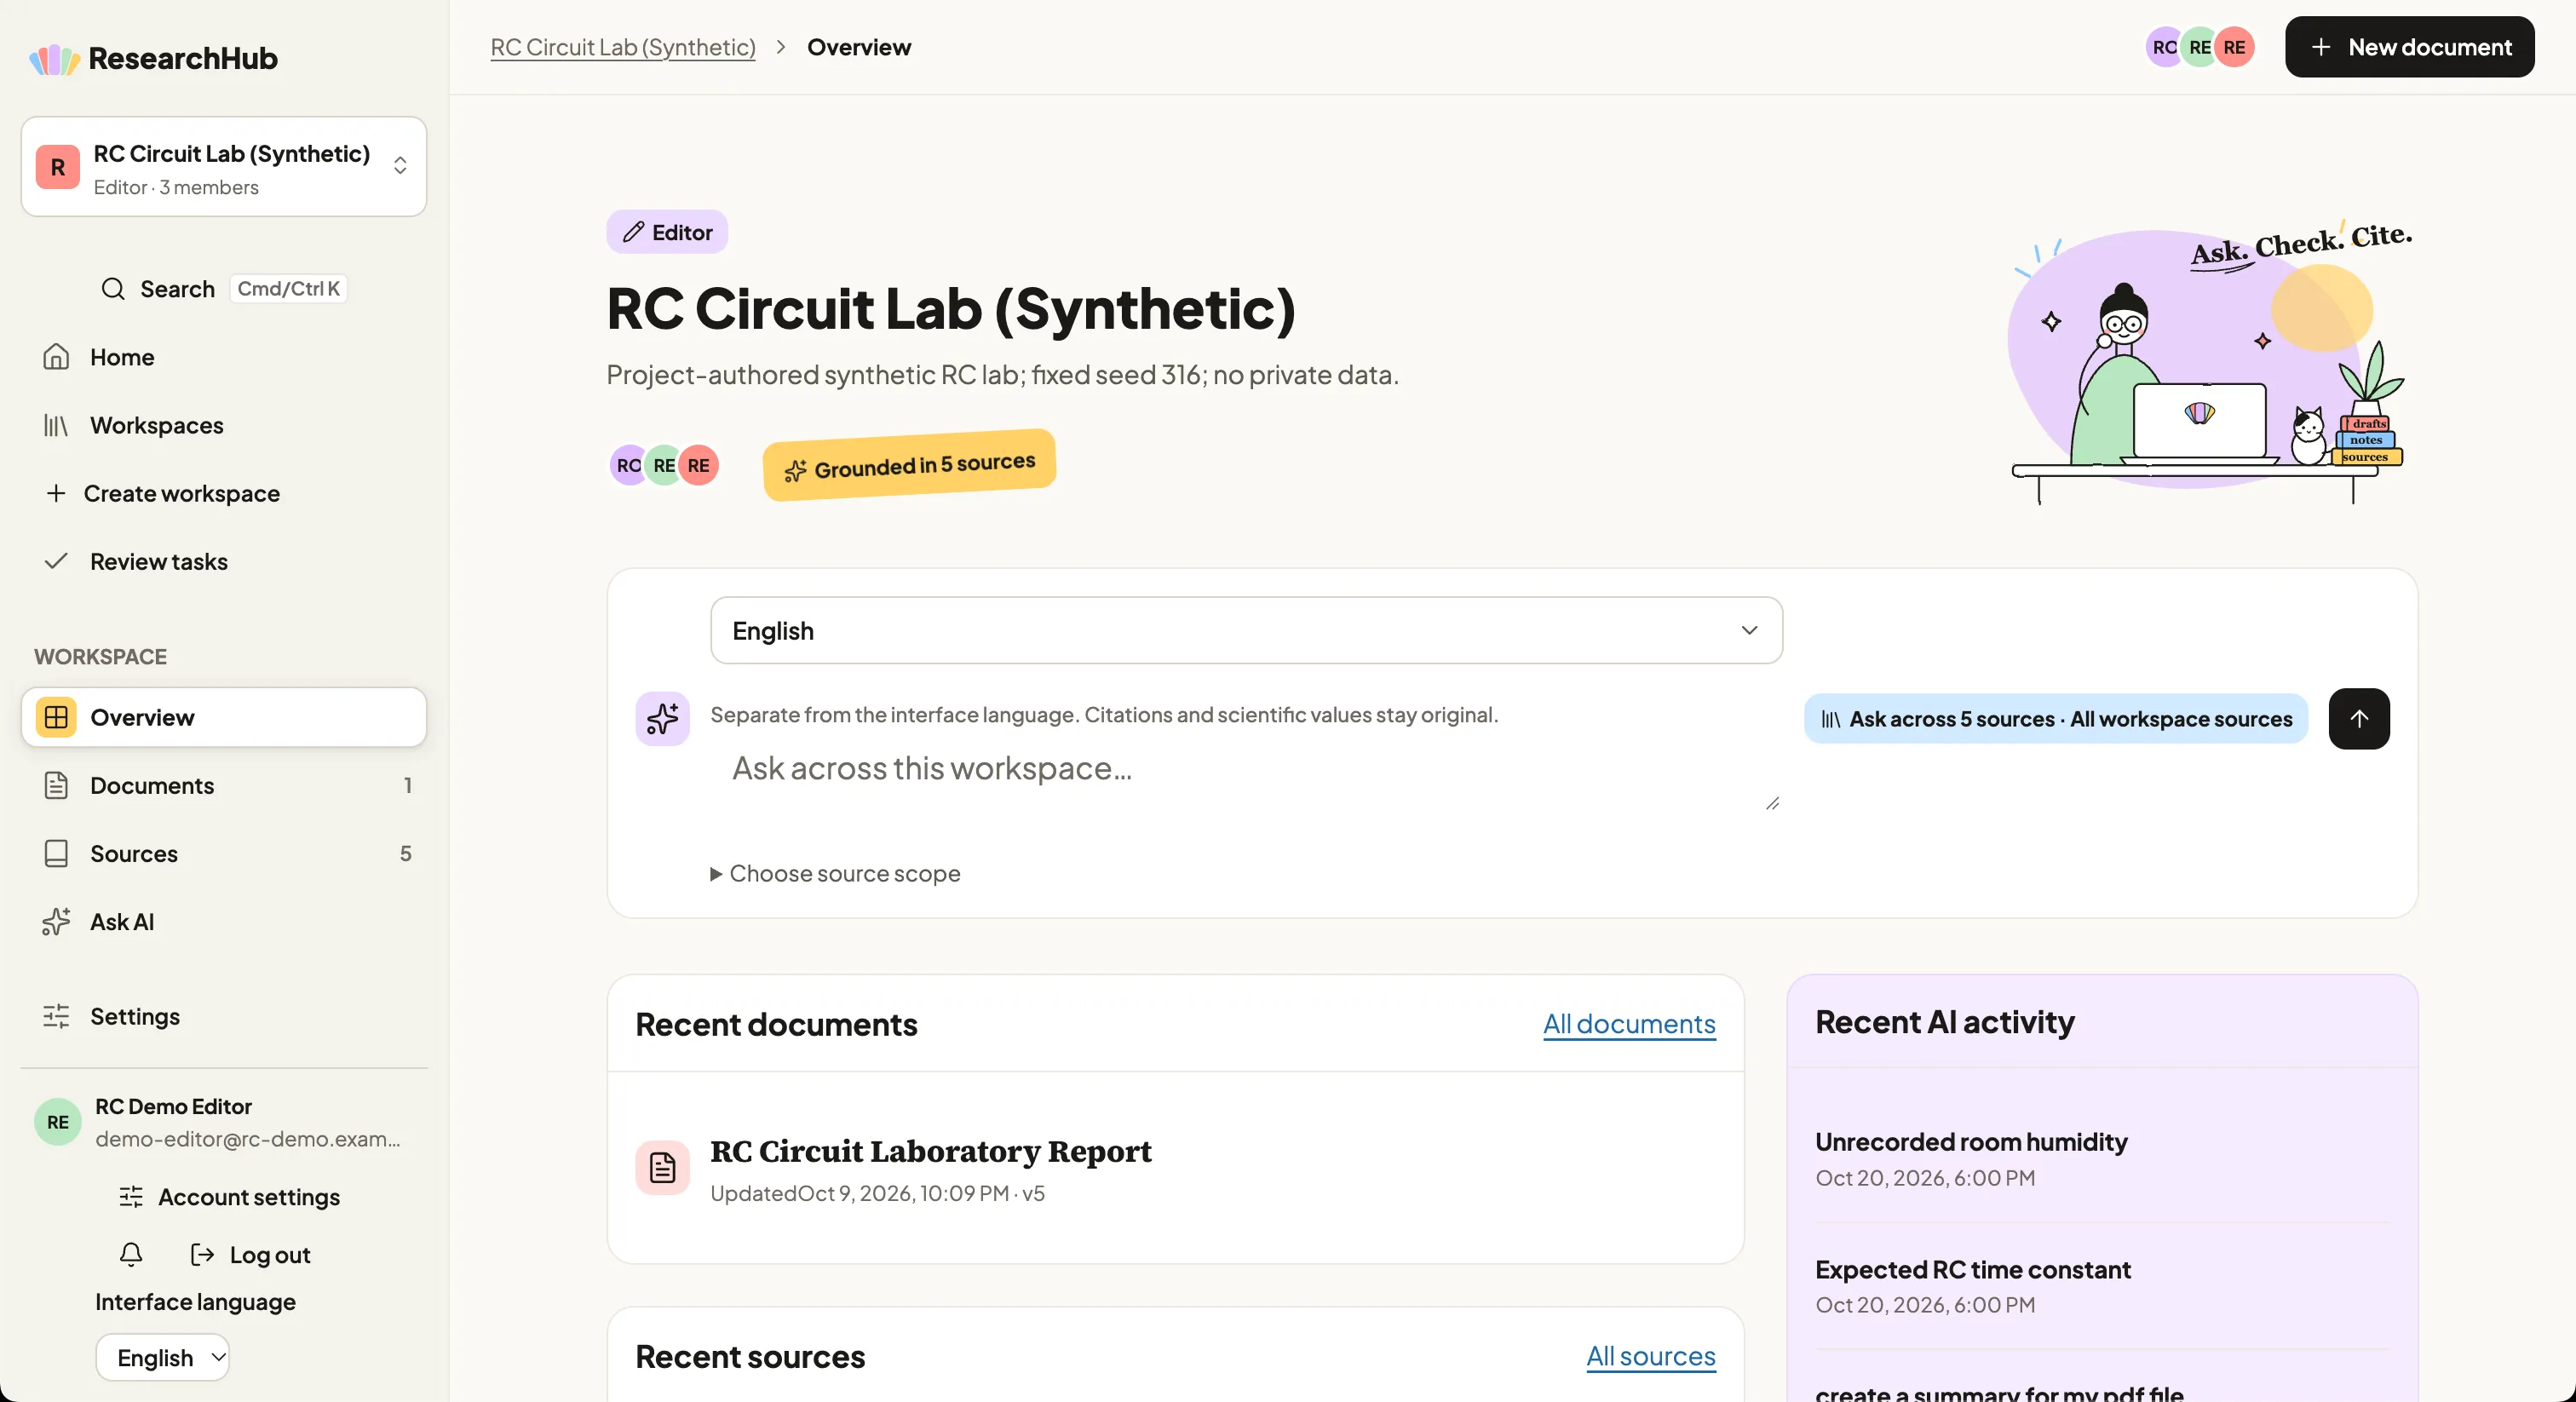Viewport: 2576px width, 1402px height.
Task: Click the notifications bell icon
Action: point(131,1254)
